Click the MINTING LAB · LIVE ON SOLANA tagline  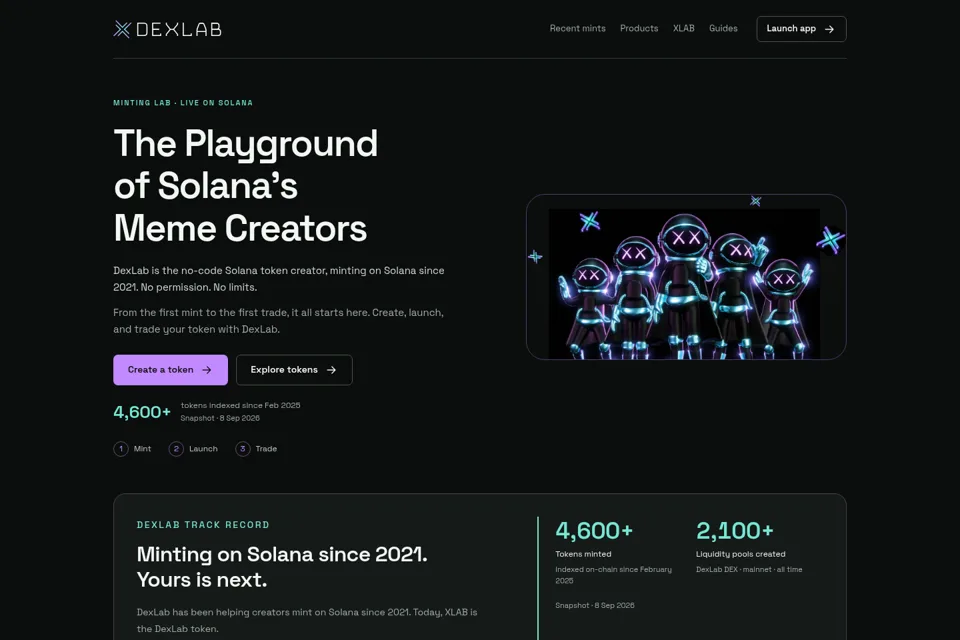[183, 103]
